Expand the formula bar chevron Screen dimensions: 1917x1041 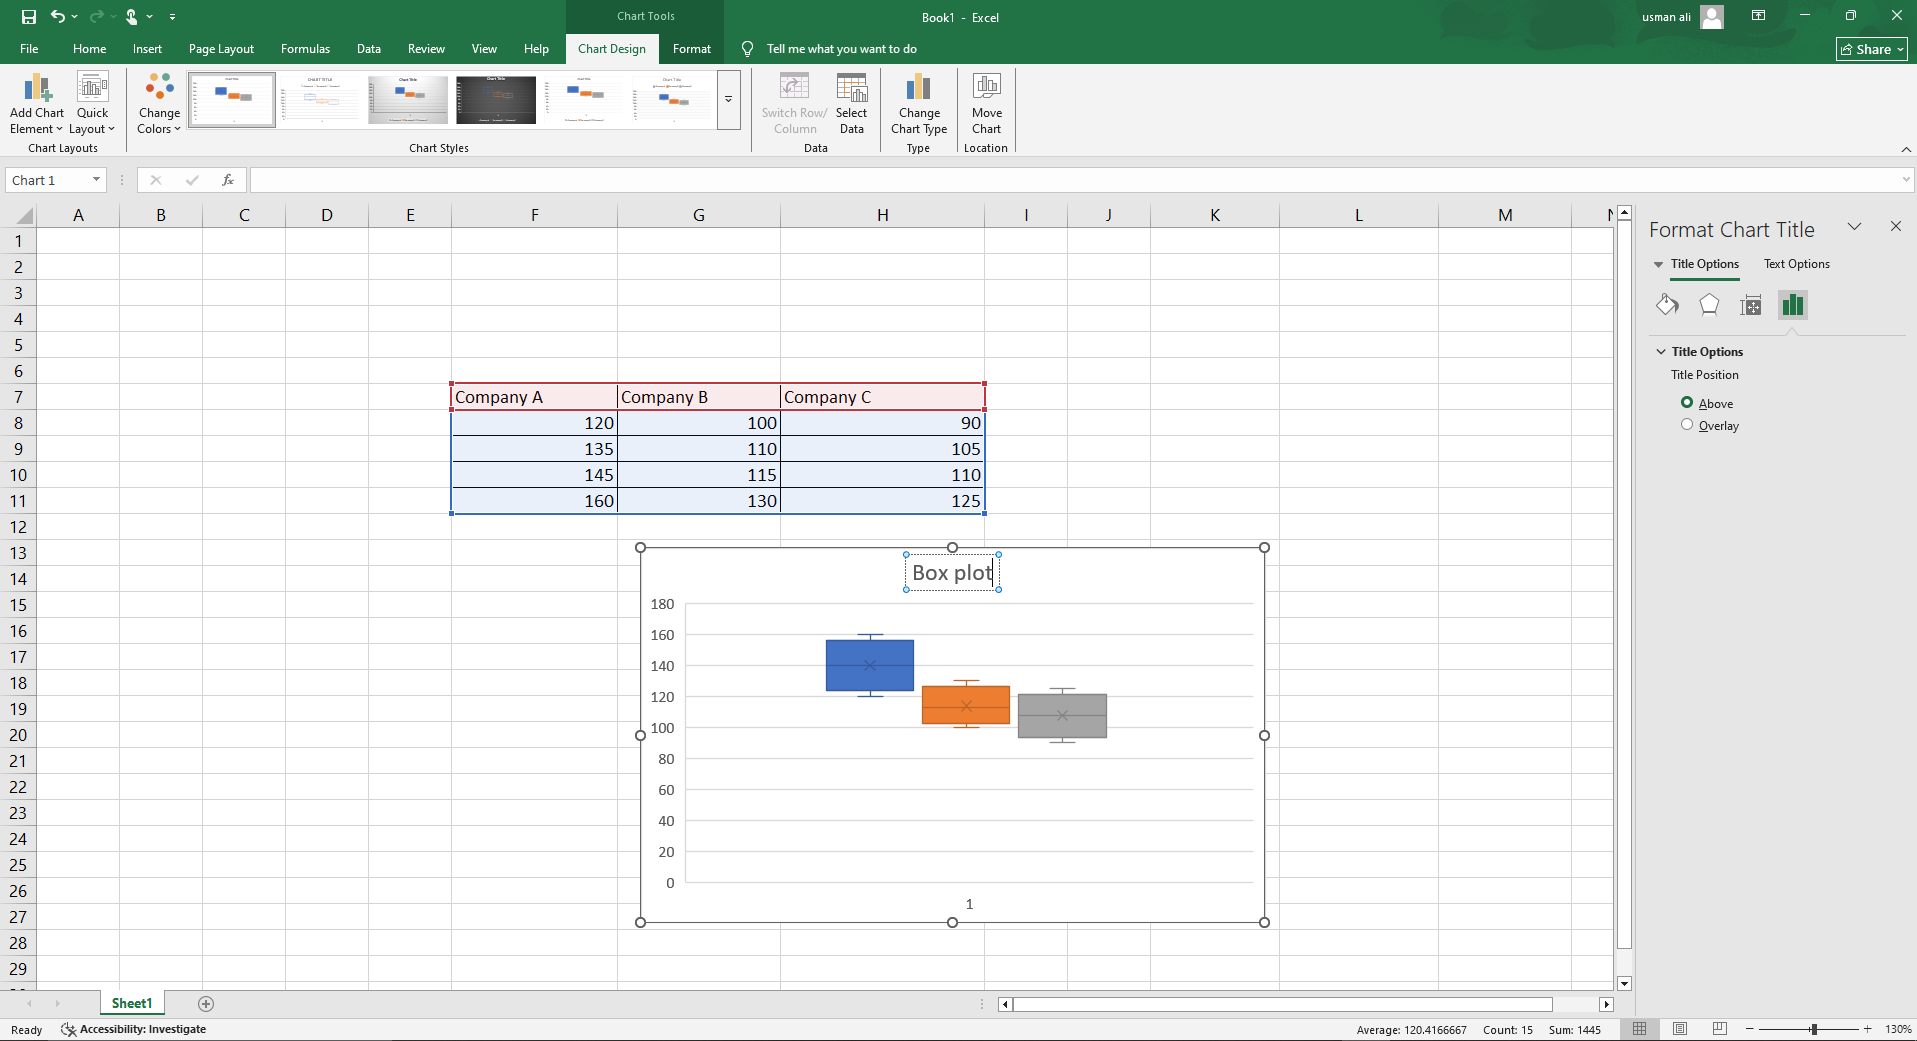pos(1906,180)
